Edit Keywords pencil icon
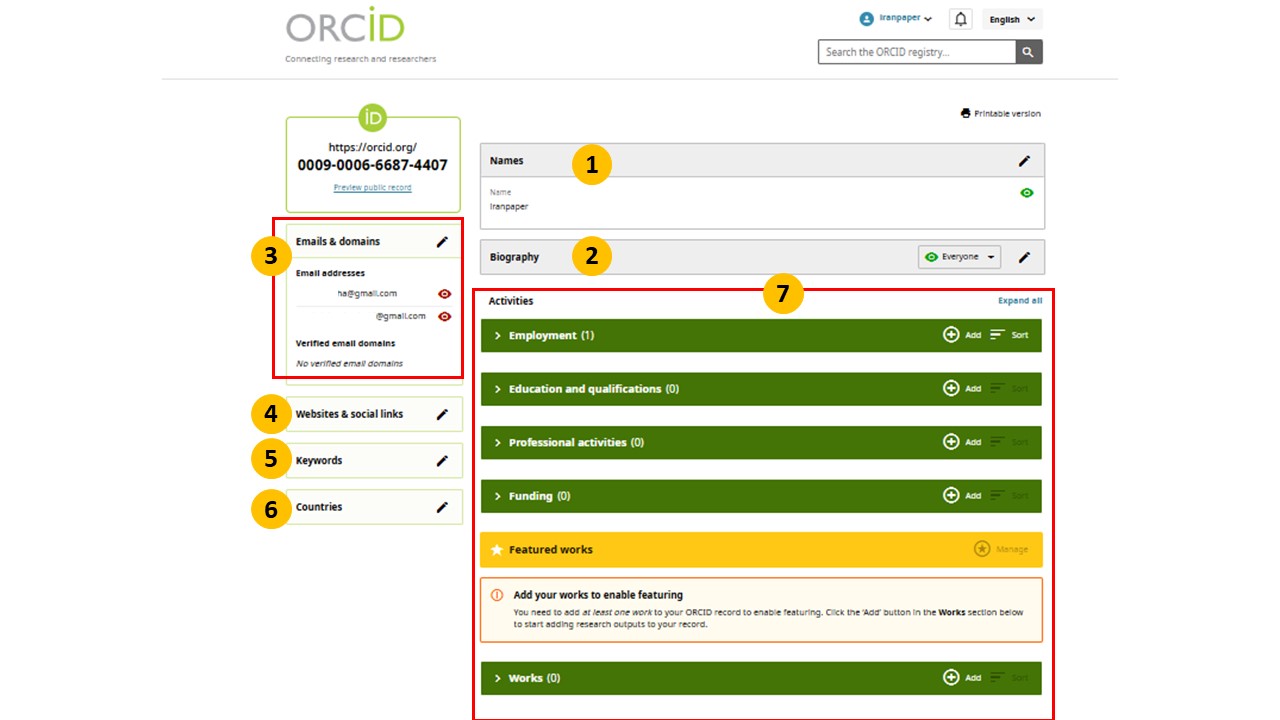Screen dimensions: 1280x720 point(442,461)
